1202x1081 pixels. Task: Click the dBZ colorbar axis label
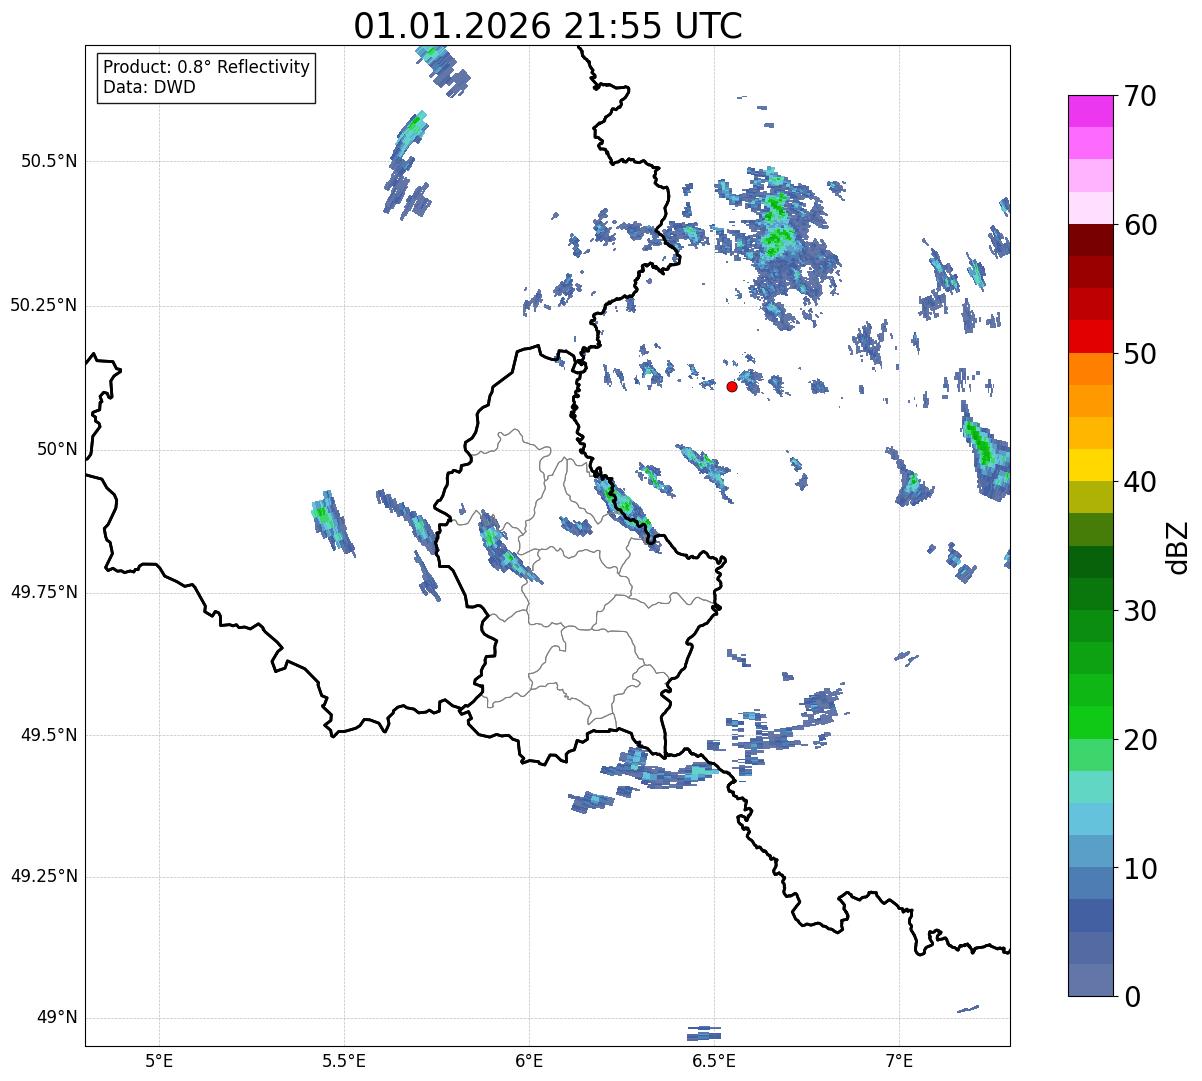click(x=1178, y=546)
